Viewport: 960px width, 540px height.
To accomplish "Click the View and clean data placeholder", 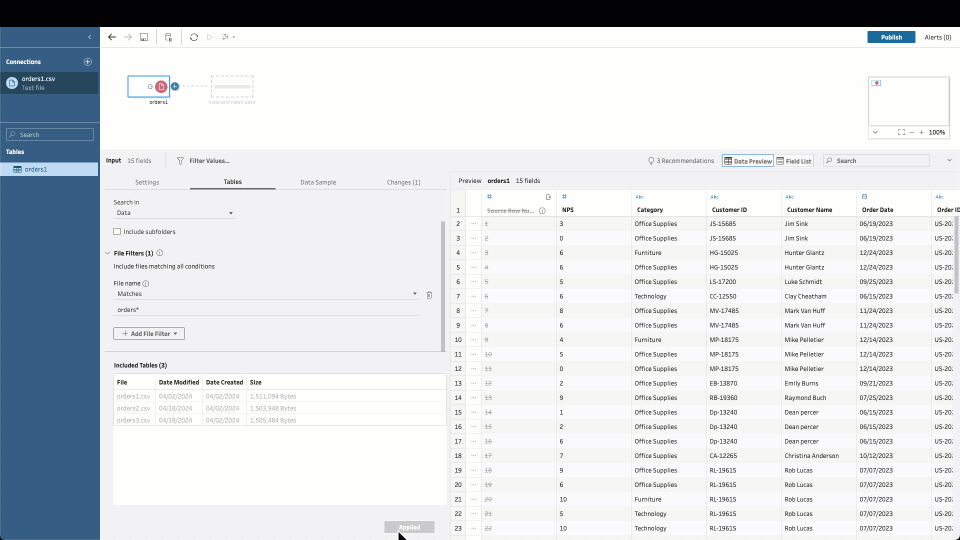I will click(x=232, y=87).
